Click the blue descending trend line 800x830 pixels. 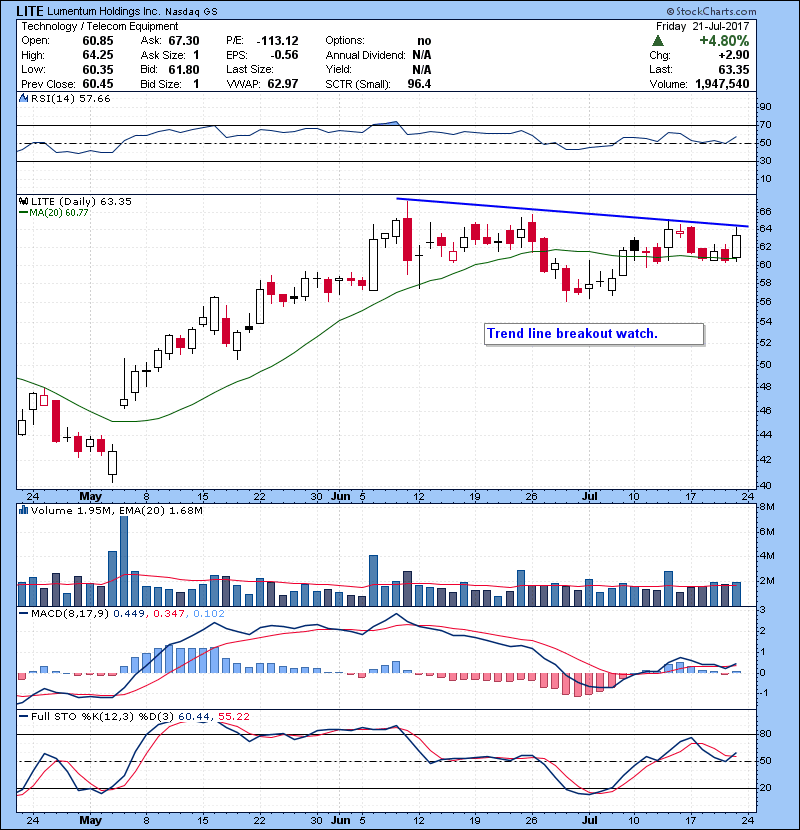[572, 213]
